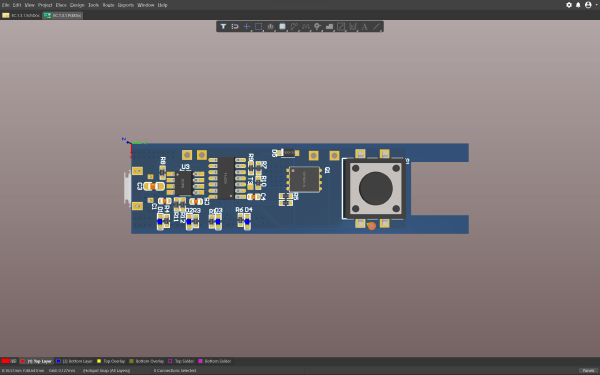Select the D4 LED on the board

[247, 222]
